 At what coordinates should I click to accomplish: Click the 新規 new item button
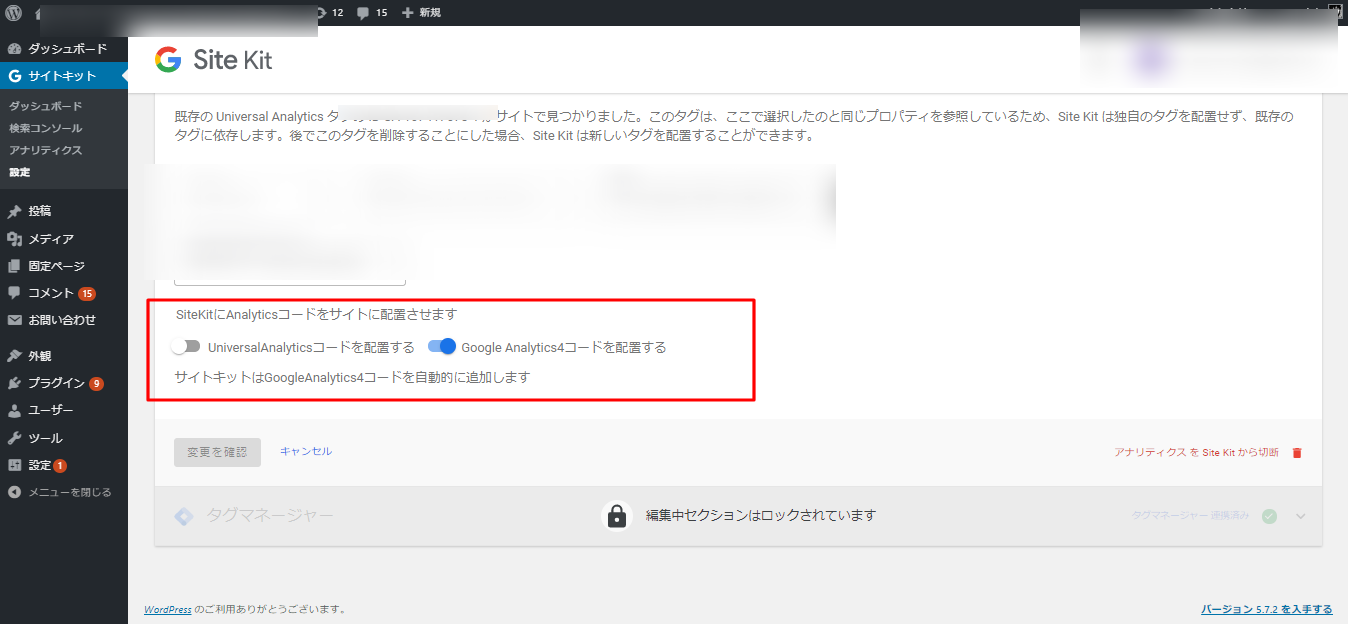pyautogui.click(x=421, y=13)
